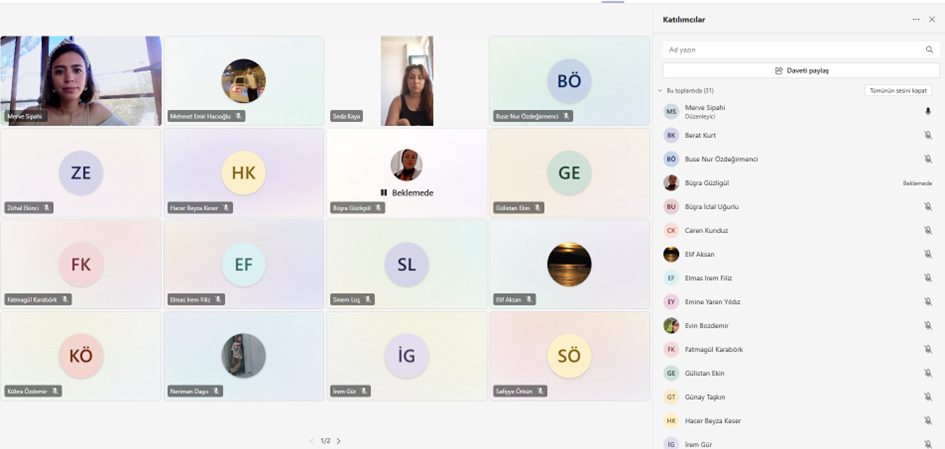
Task: Select Büşra Güzligül in the participants list
Action: [x=706, y=183]
